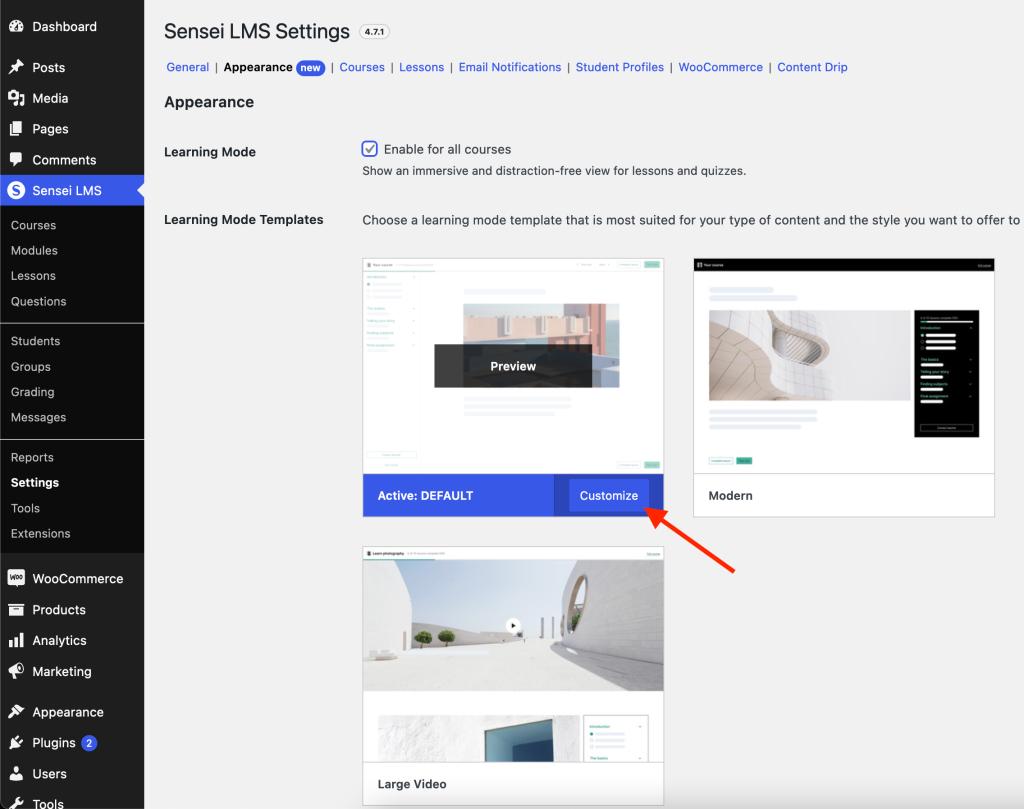Click the 4.7.1 version badge
Viewport: 1024px width, 809px height.
tap(374, 31)
